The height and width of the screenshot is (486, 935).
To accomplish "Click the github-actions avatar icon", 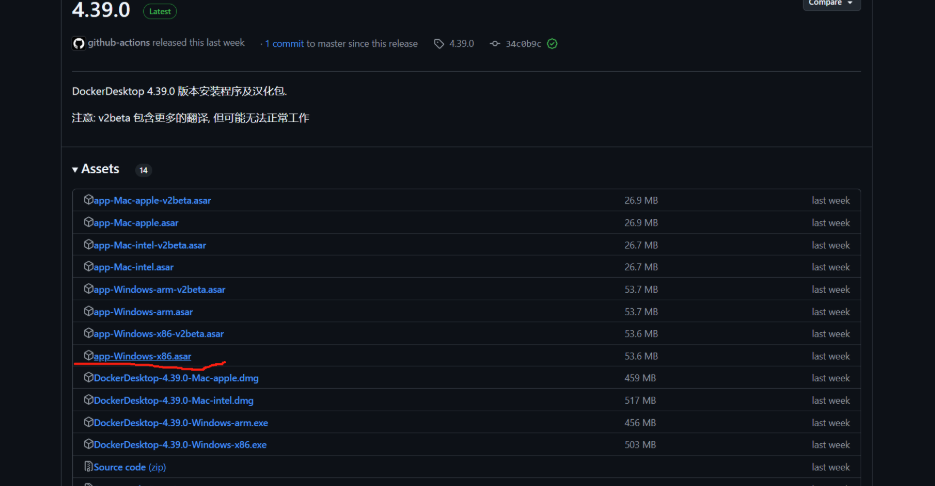I will click(79, 44).
